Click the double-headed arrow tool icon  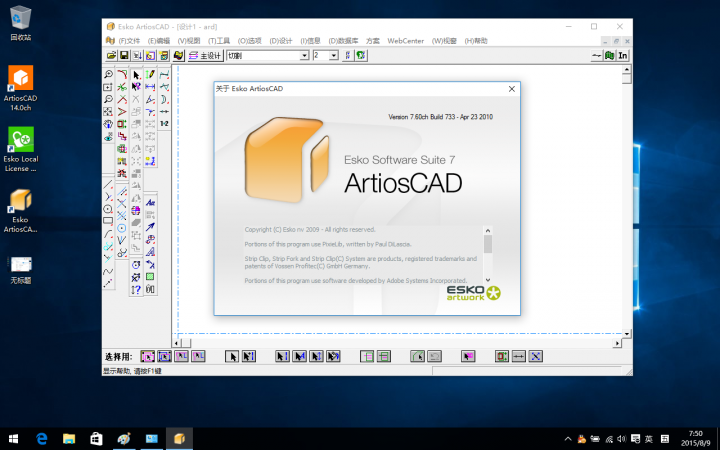click(x=164, y=112)
